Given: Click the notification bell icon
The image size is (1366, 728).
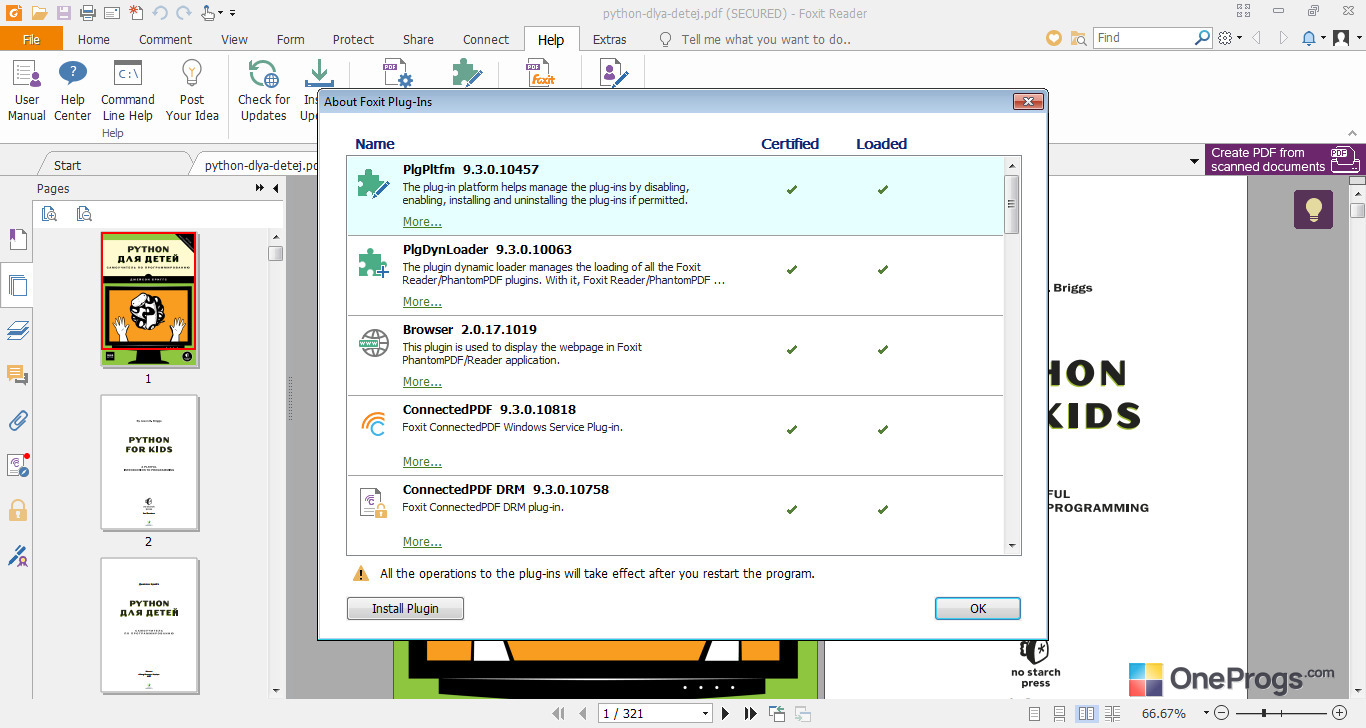Looking at the screenshot, I should coord(1309,38).
